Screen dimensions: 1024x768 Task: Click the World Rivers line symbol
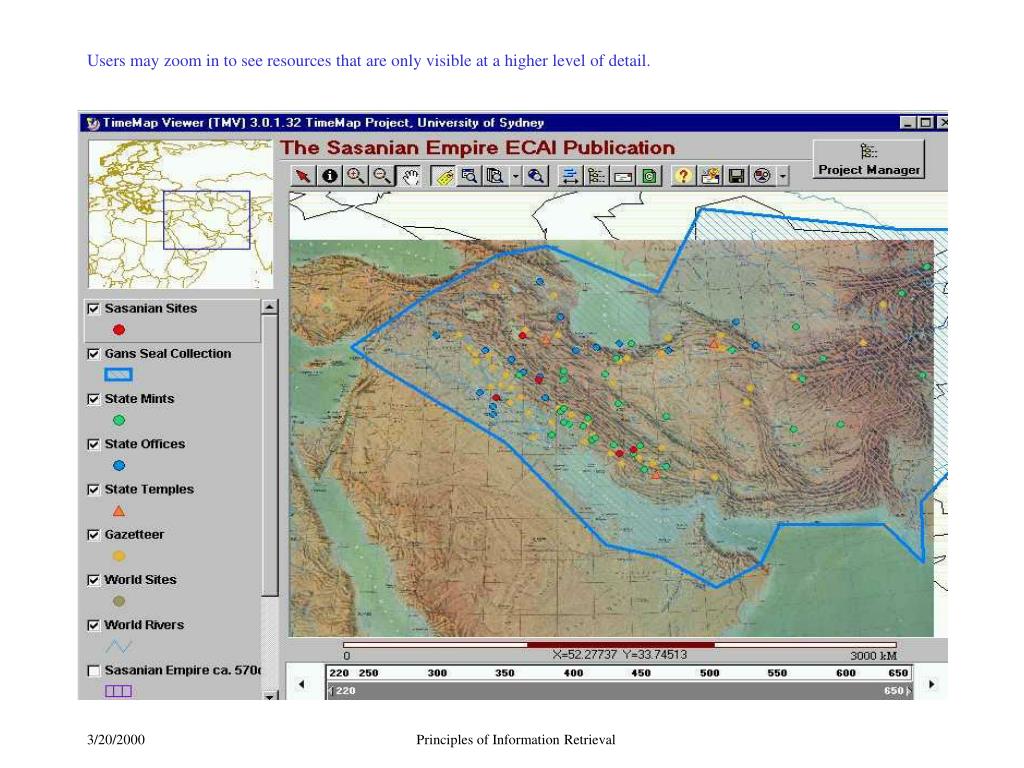pyautogui.click(x=118, y=647)
